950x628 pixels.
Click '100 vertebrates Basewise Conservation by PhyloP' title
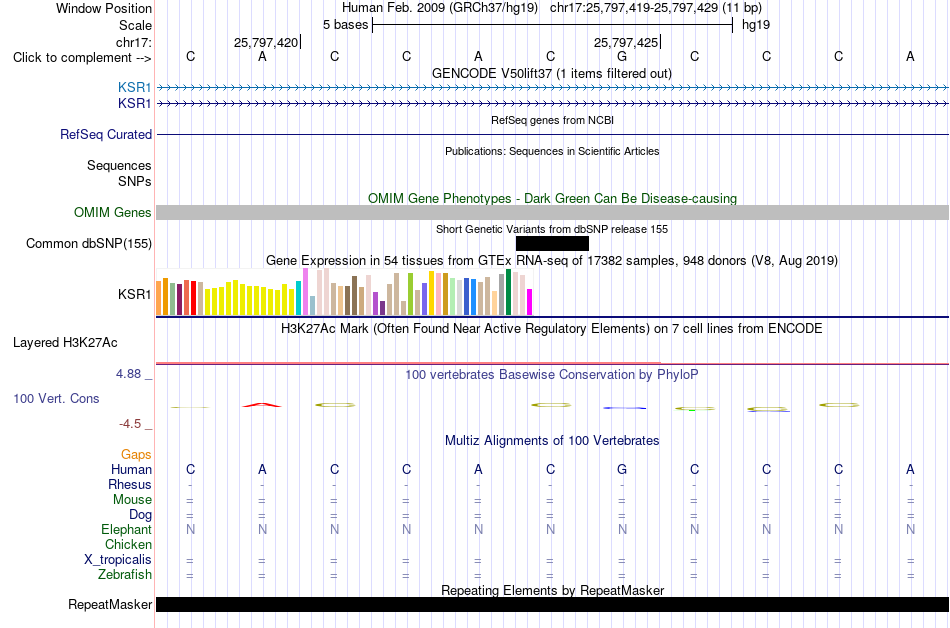552,374
